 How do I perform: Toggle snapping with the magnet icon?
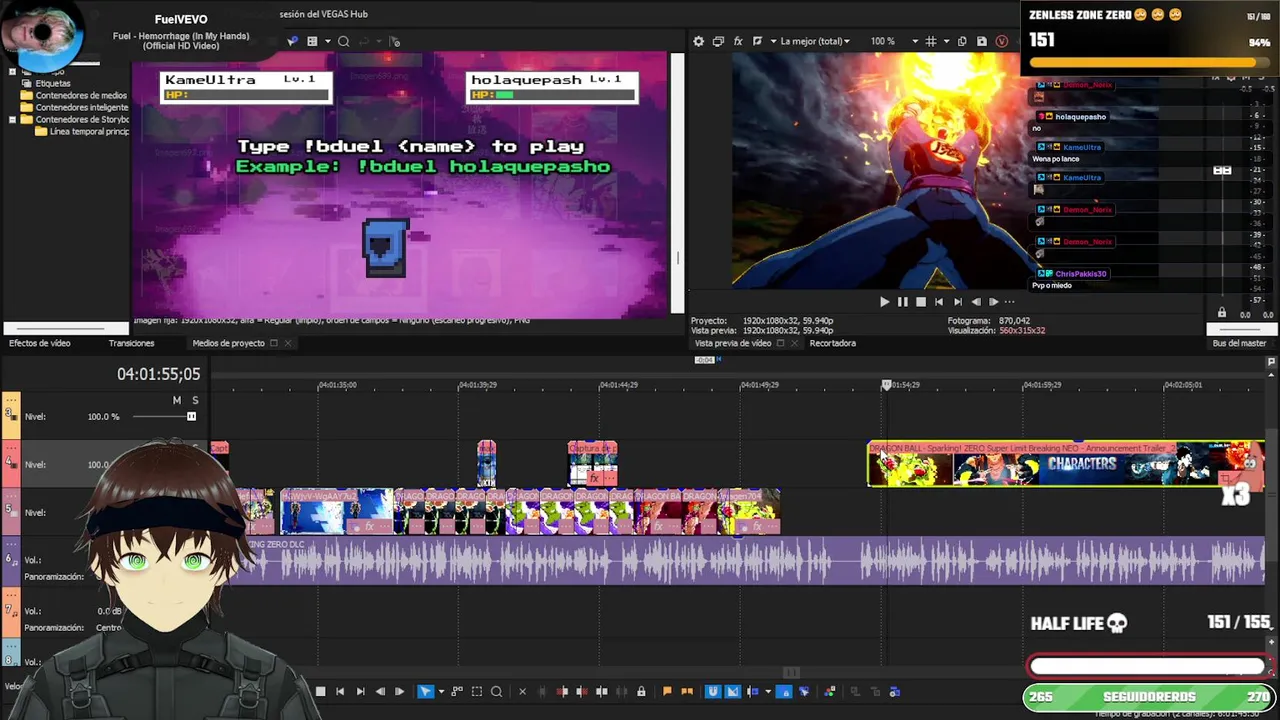[x=712, y=691]
